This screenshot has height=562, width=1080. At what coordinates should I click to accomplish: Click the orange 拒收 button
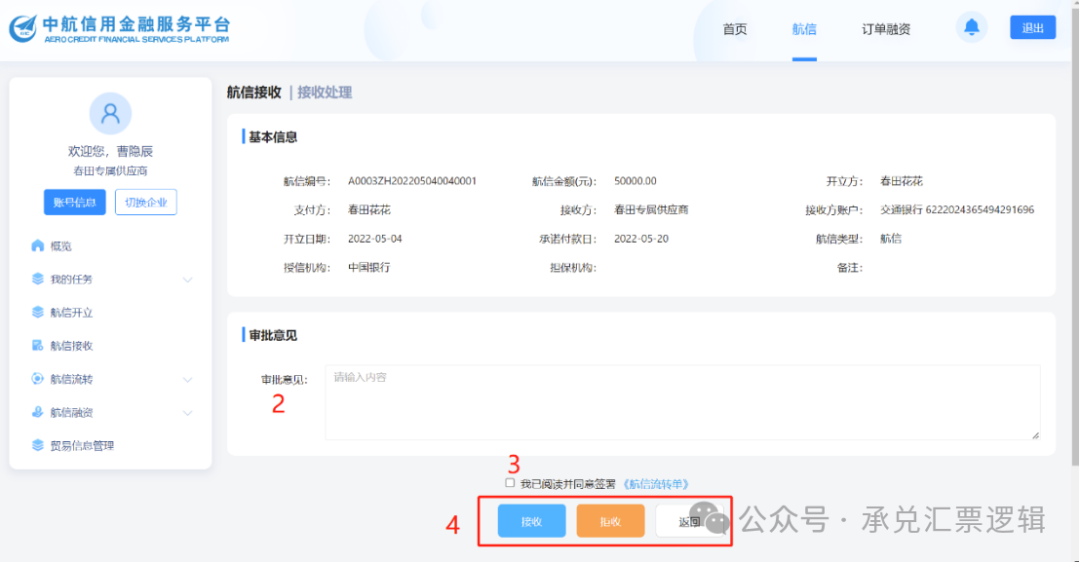click(x=610, y=521)
